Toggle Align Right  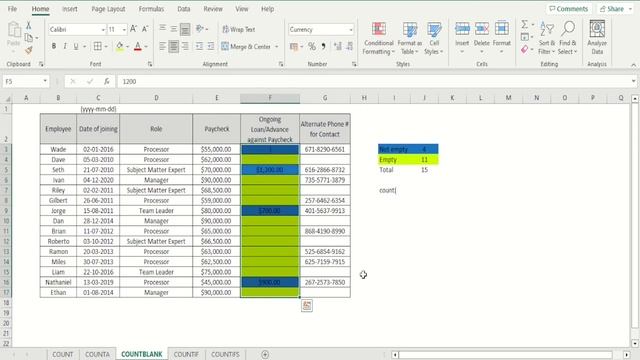185,47
